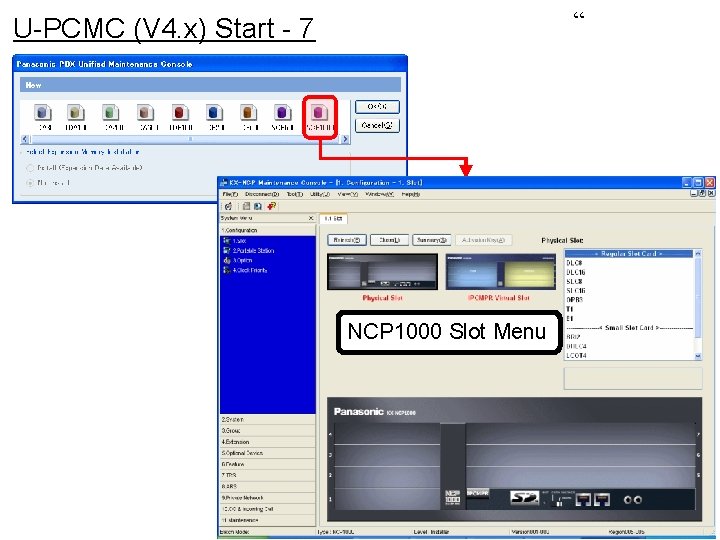
Task: Click the model list horizontal scrollbar track
Action: pyautogui.click(x=185, y=139)
